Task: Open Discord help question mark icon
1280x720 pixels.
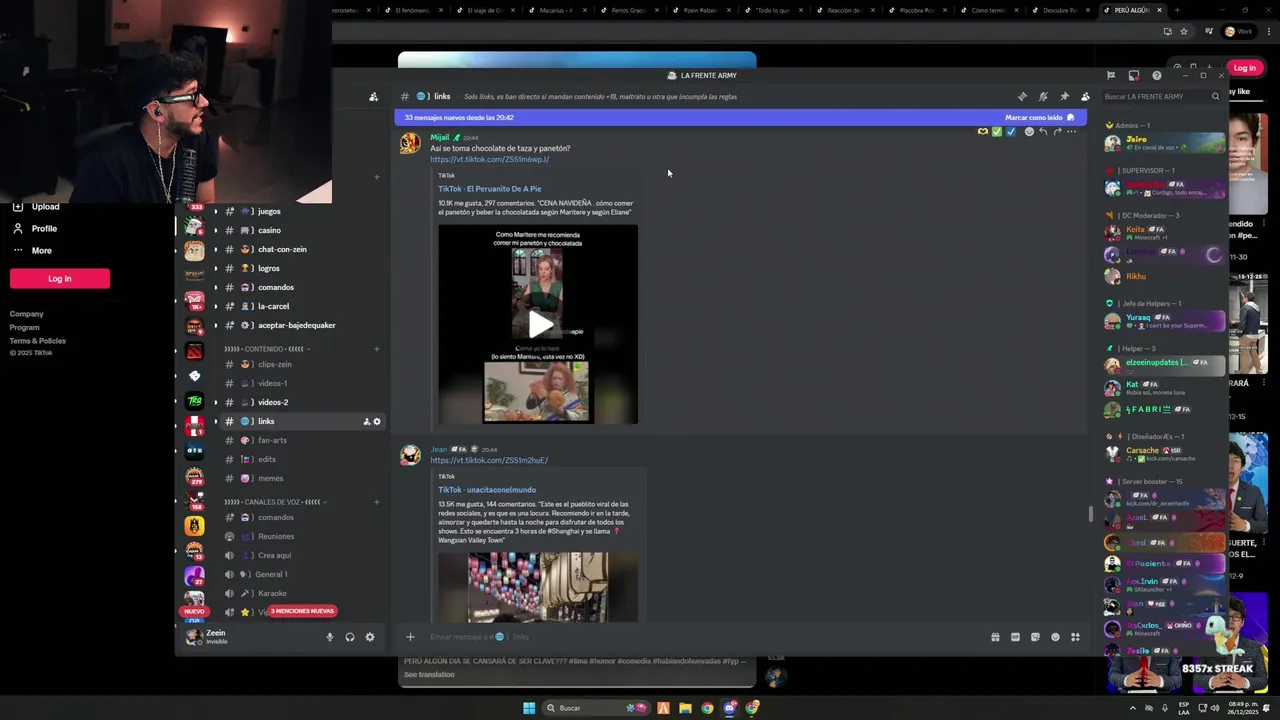Action: click(1157, 76)
